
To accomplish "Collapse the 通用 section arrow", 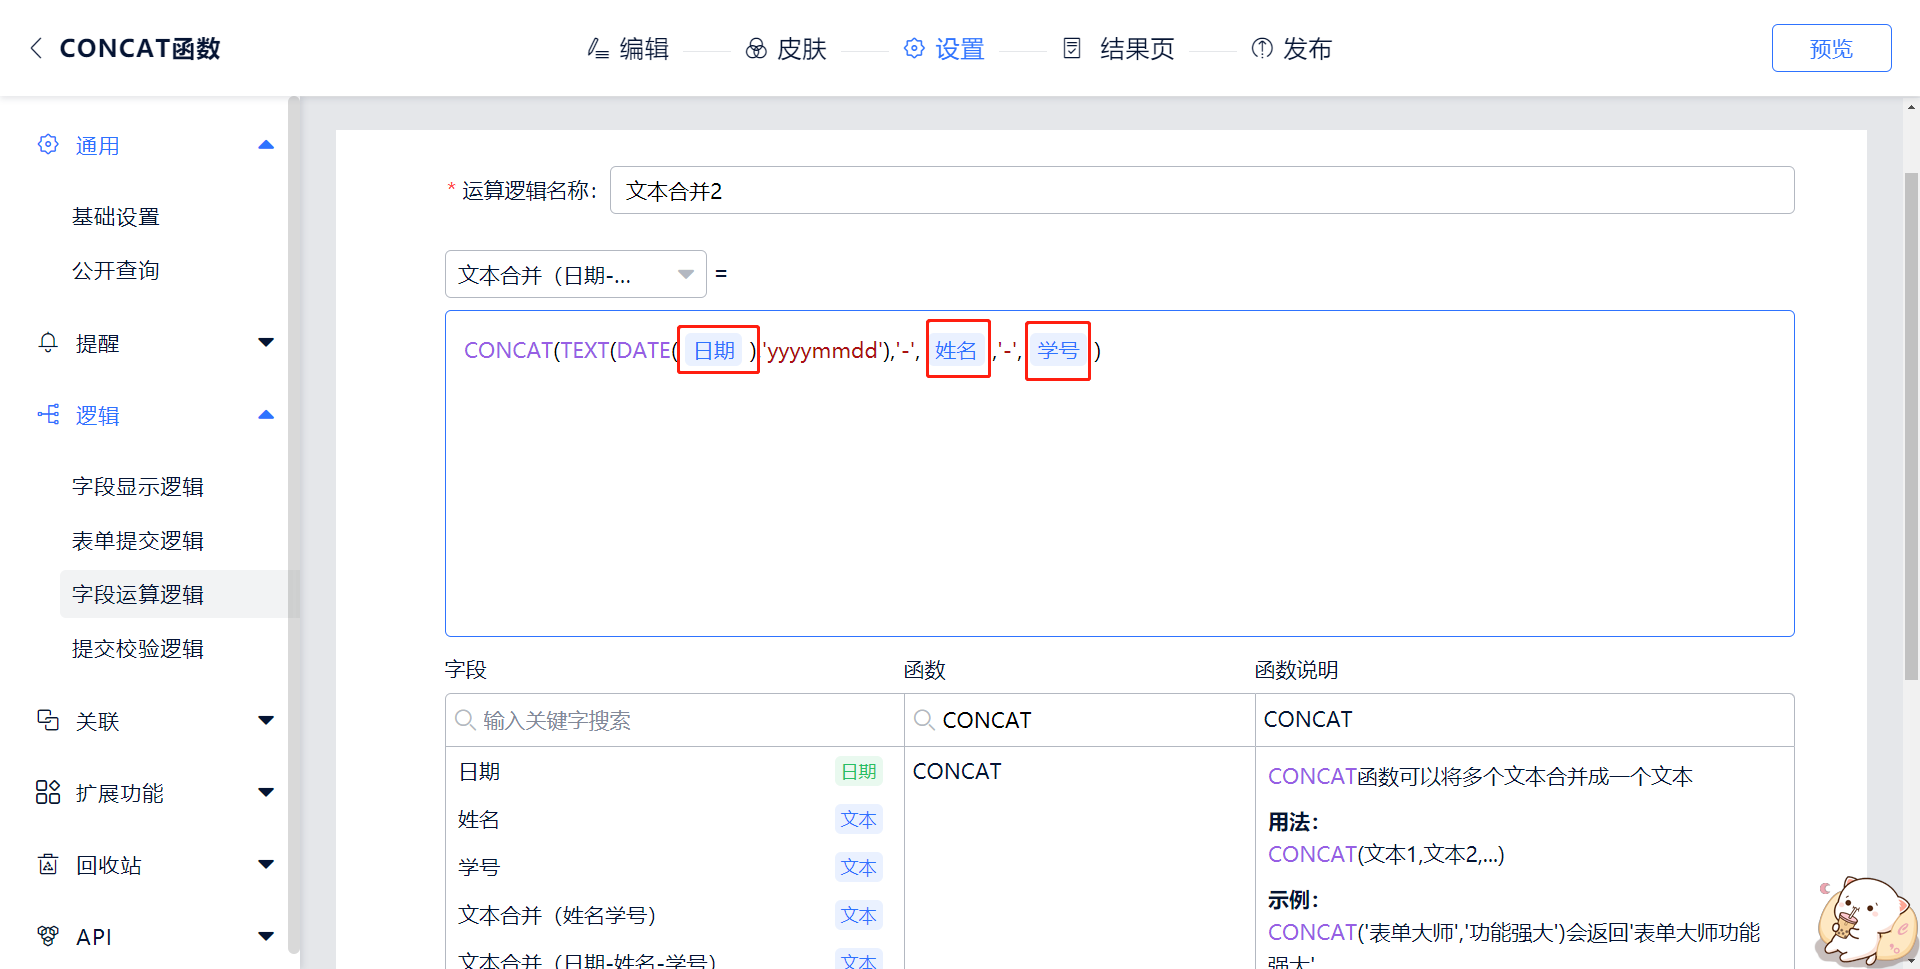I will tap(266, 145).
